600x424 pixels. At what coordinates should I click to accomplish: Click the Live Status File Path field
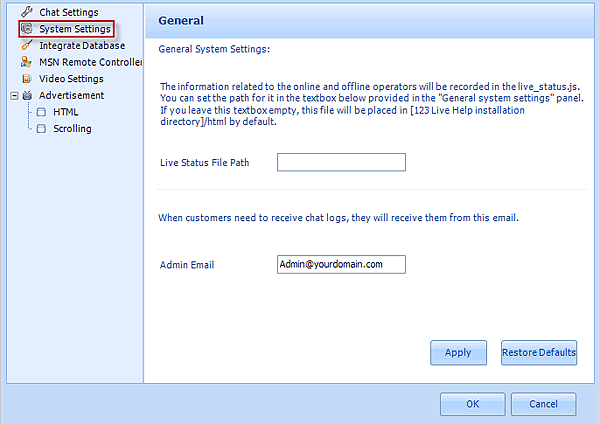[341, 162]
